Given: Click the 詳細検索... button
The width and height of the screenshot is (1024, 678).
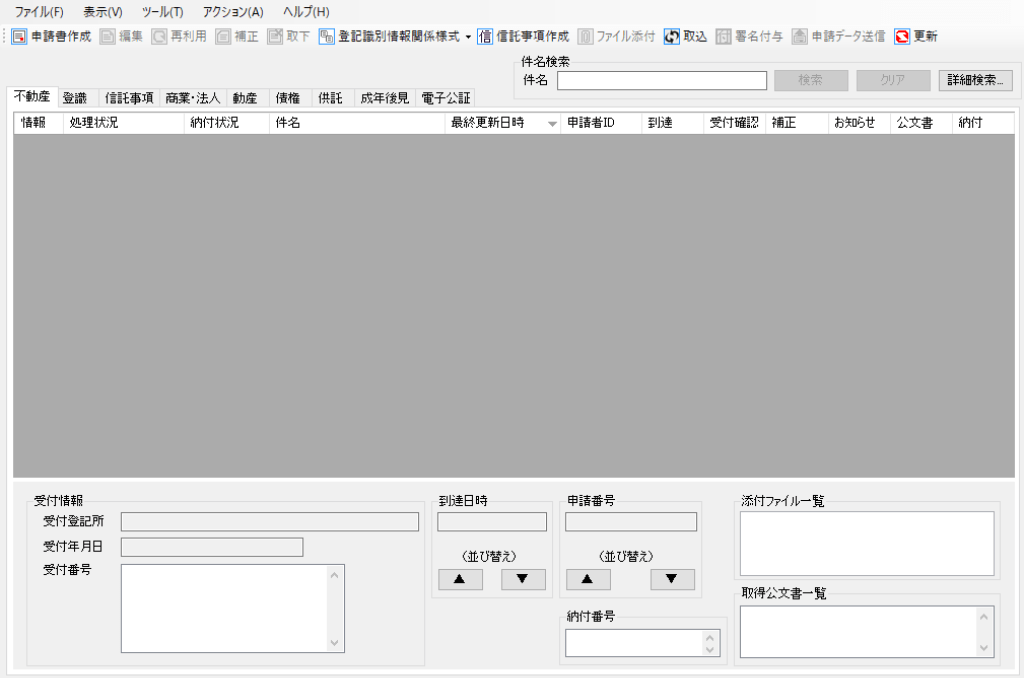Looking at the screenshot, I should click(975, 80).
